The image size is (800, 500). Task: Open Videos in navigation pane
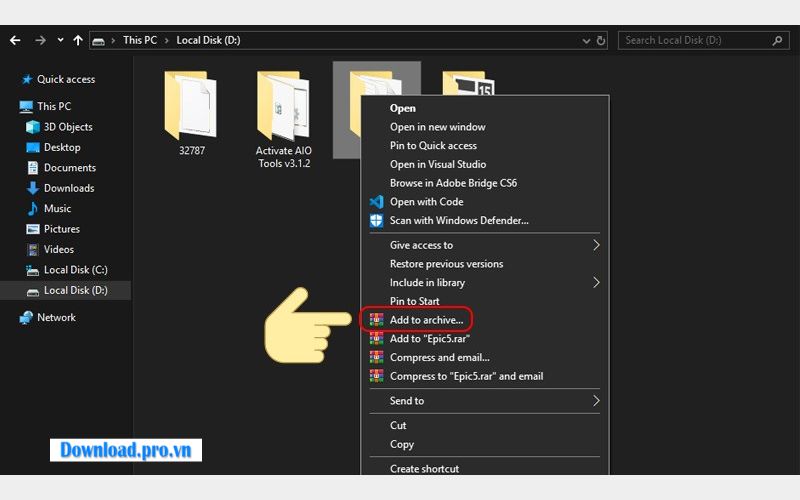59,249
